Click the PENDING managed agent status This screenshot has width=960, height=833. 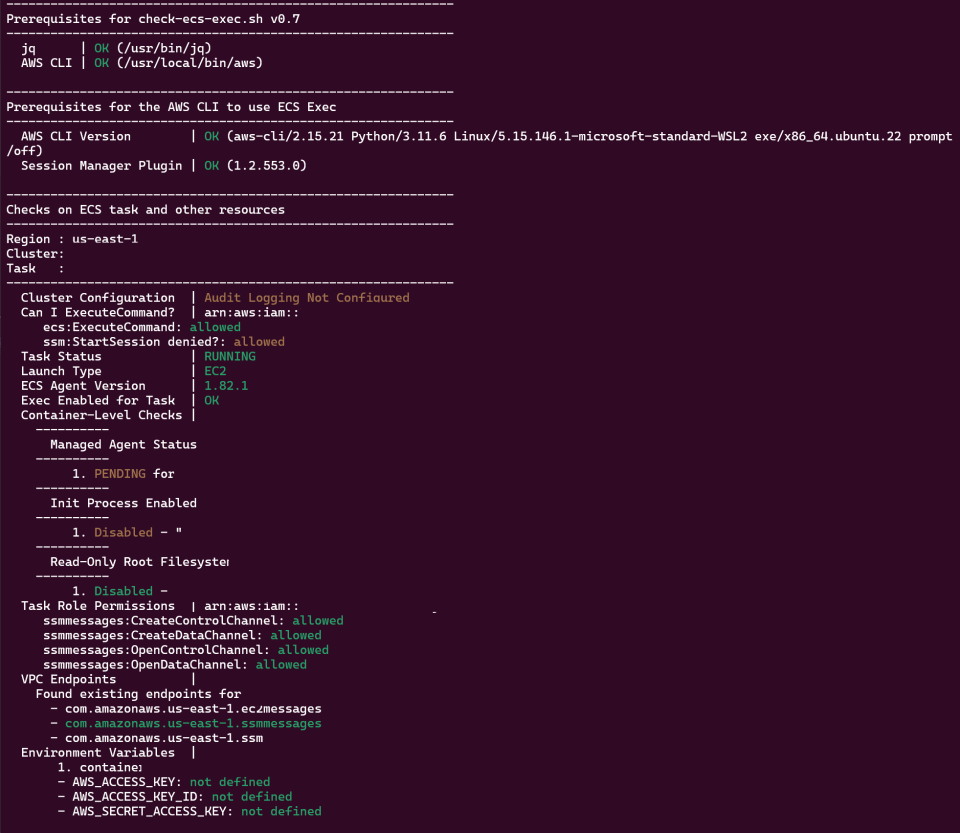(x=120, y=473)
